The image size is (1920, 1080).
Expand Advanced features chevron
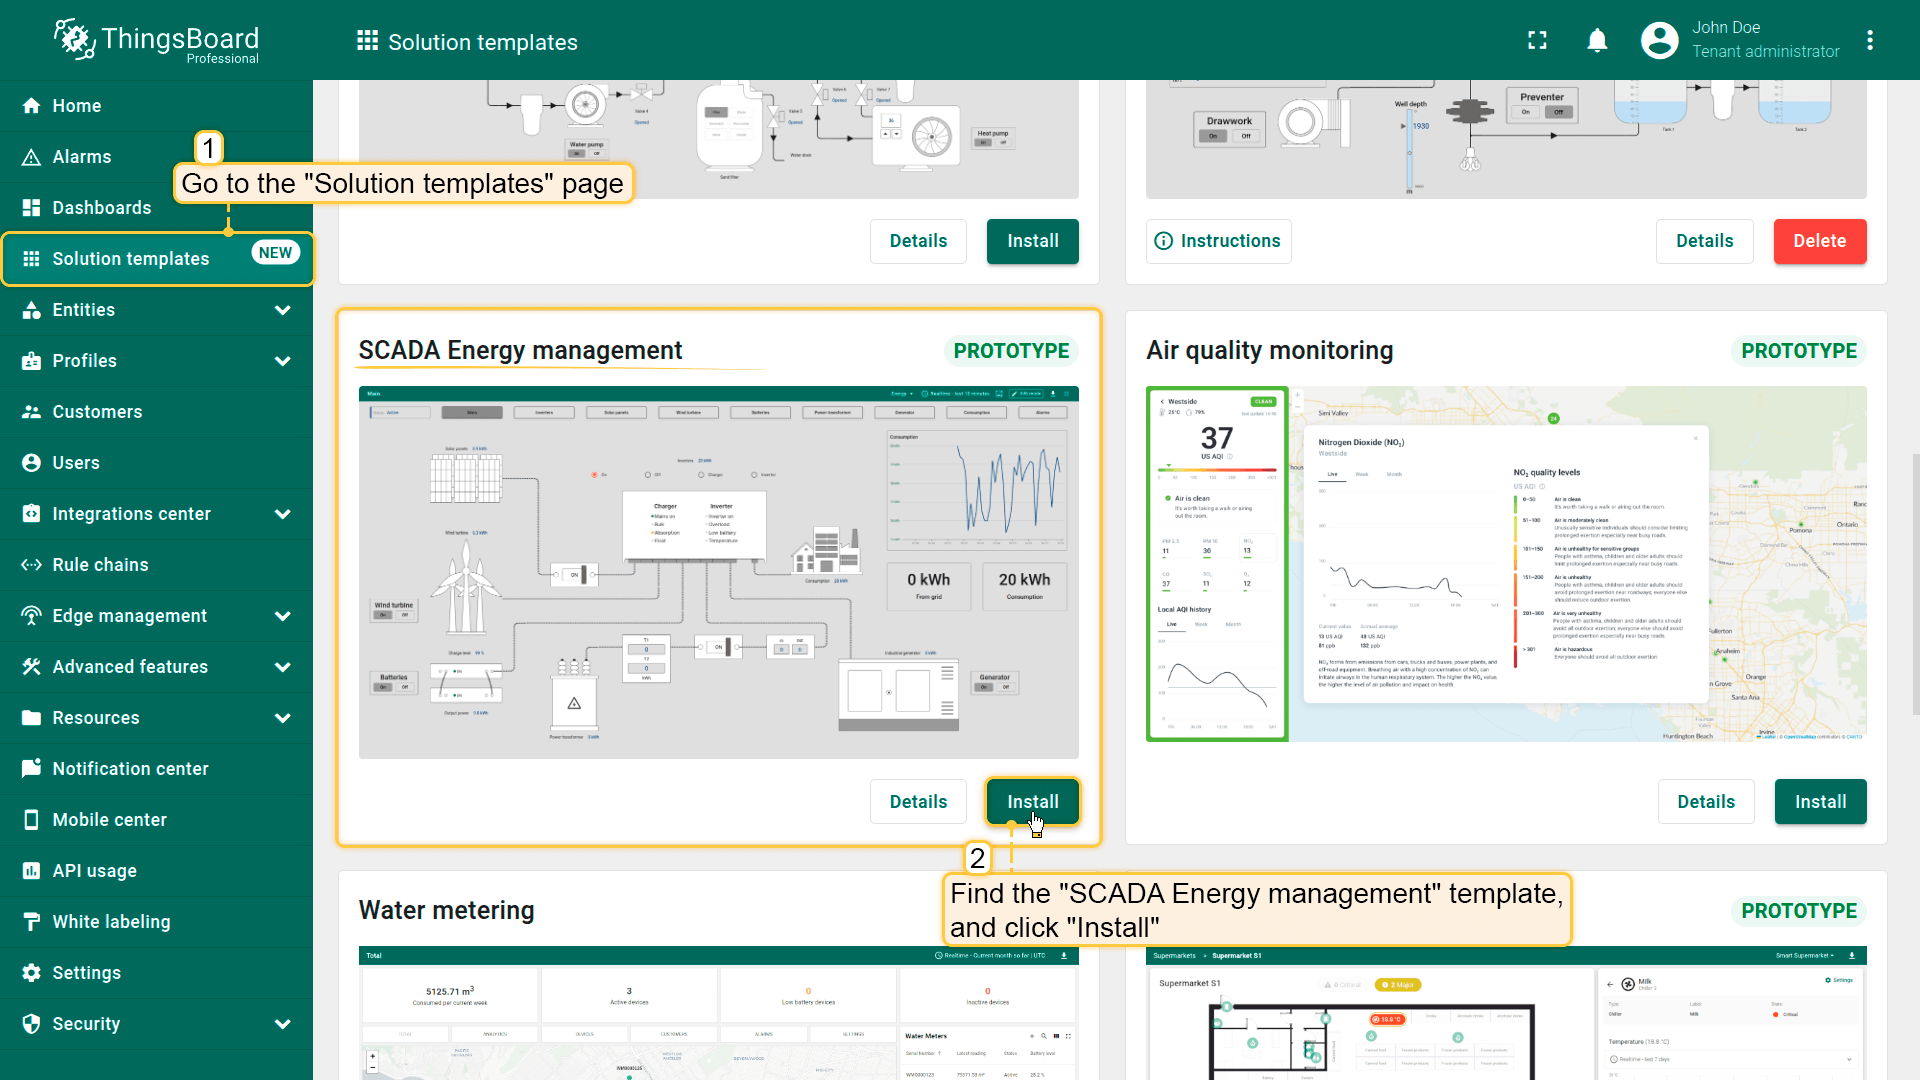click(x=283, y=667)
